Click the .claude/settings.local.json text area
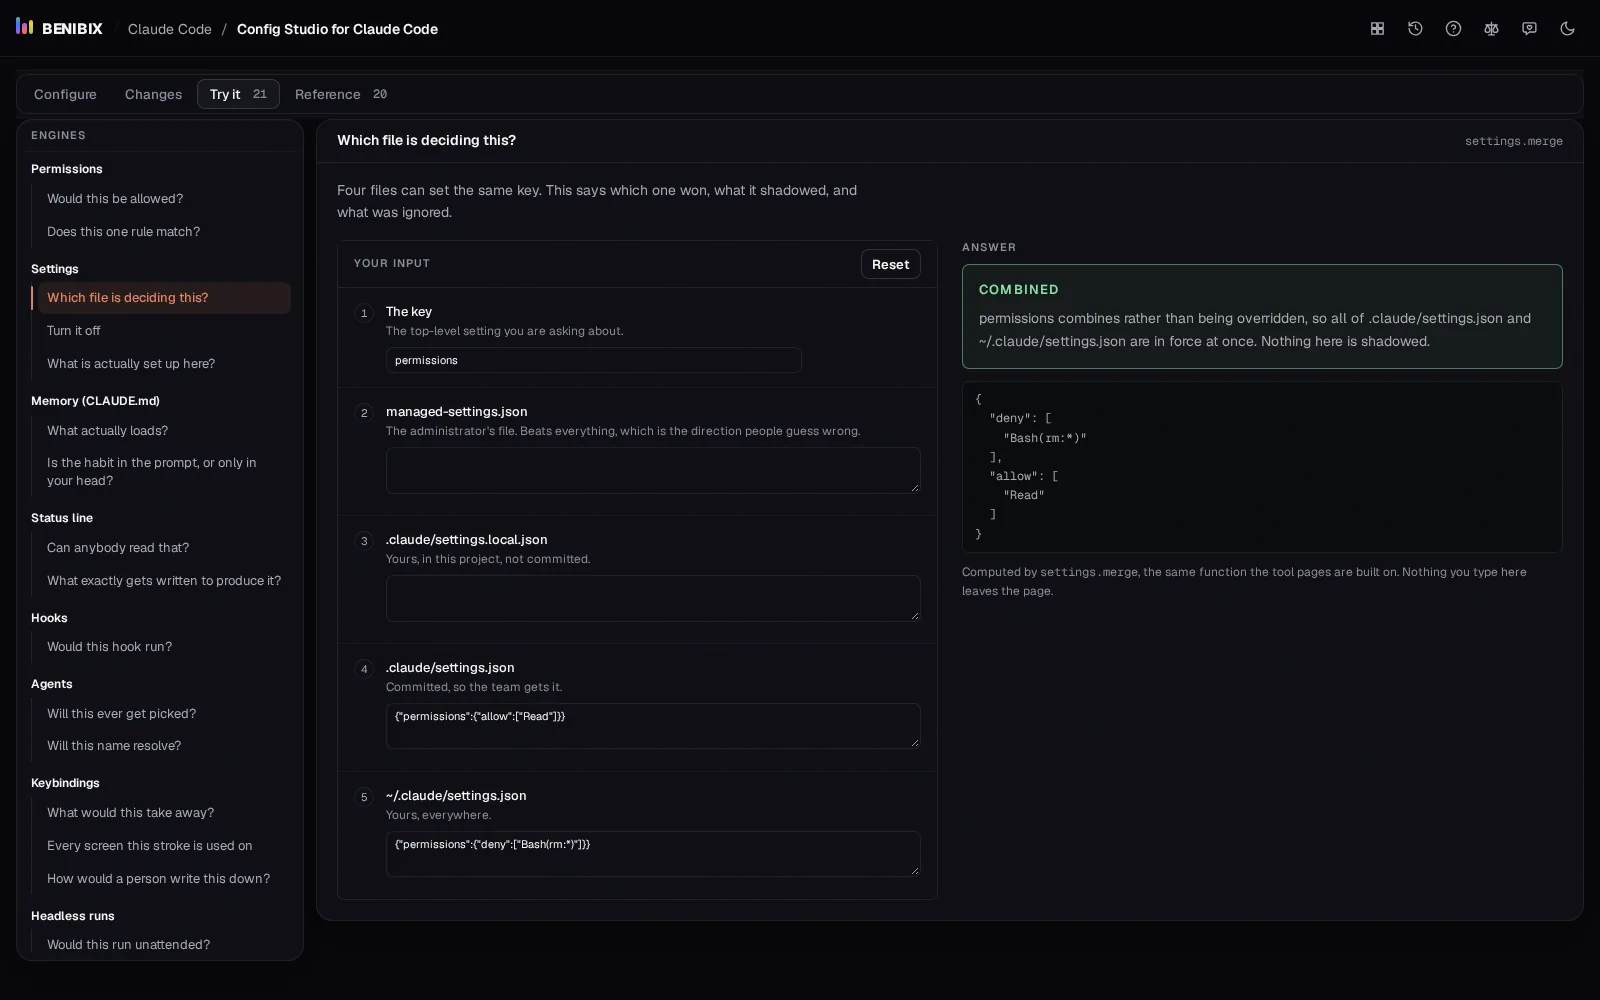 tap(653, 598)
